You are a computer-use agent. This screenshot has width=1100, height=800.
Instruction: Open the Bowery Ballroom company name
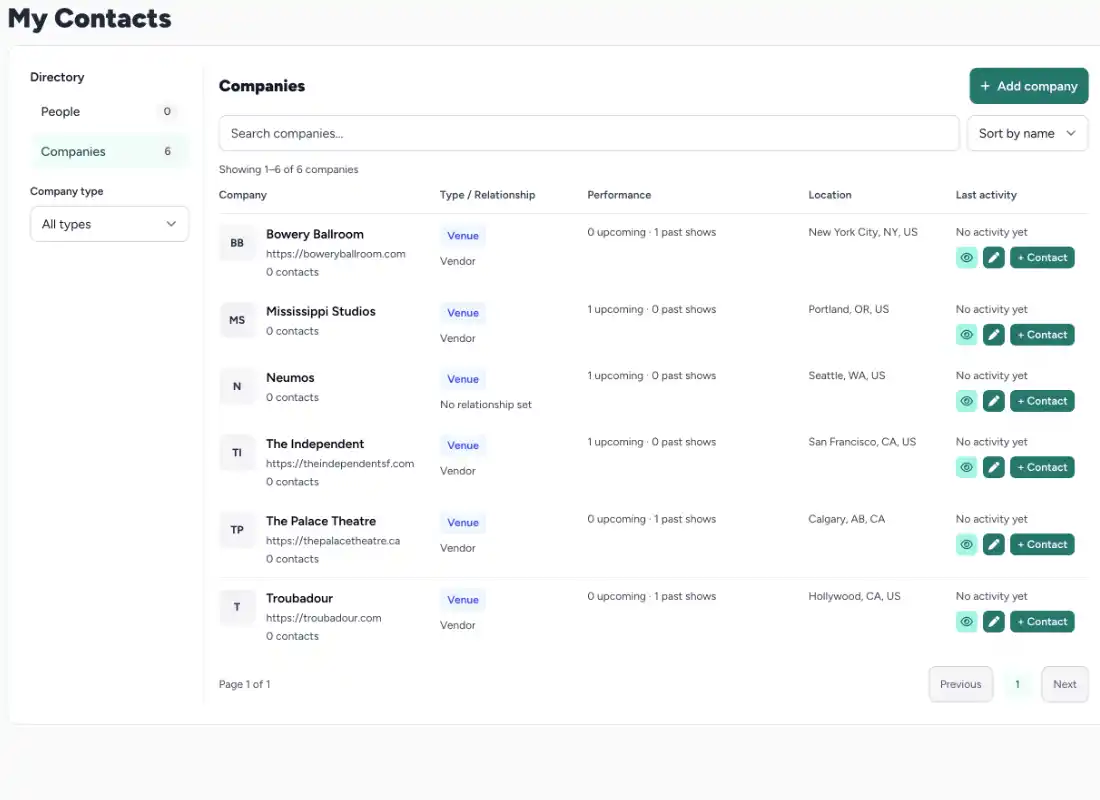pyautogui.click(x=314, y=234)
